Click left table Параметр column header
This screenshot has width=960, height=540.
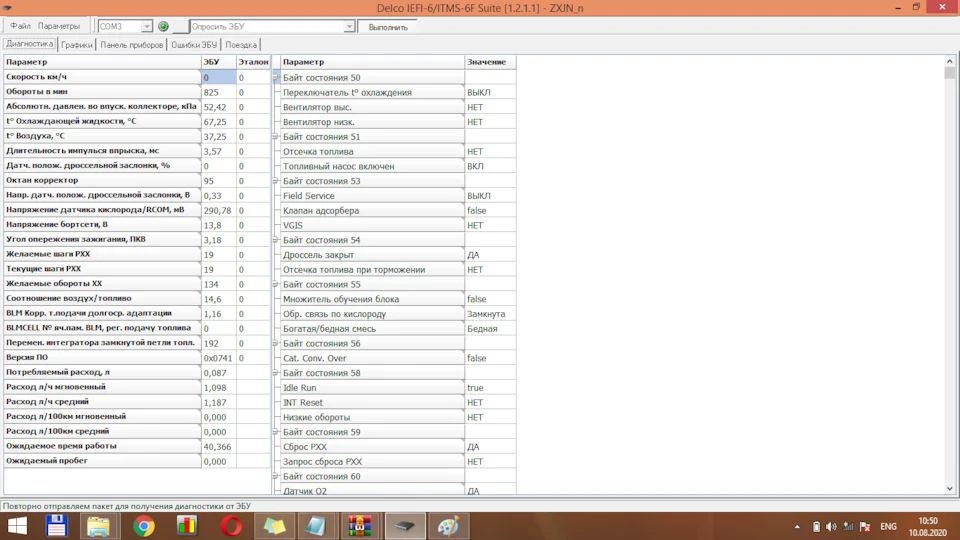pos(102,62)
